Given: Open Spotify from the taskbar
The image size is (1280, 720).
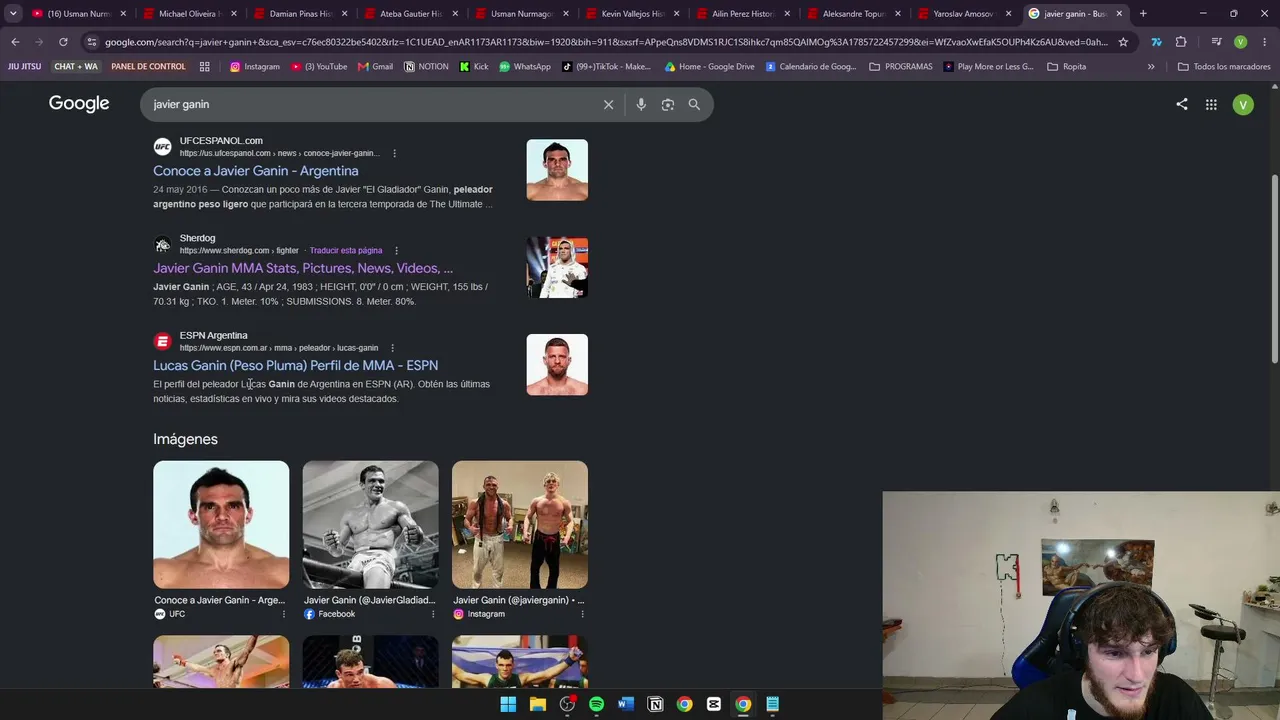Looking at the screenshot, I should (x=596, y=704).
